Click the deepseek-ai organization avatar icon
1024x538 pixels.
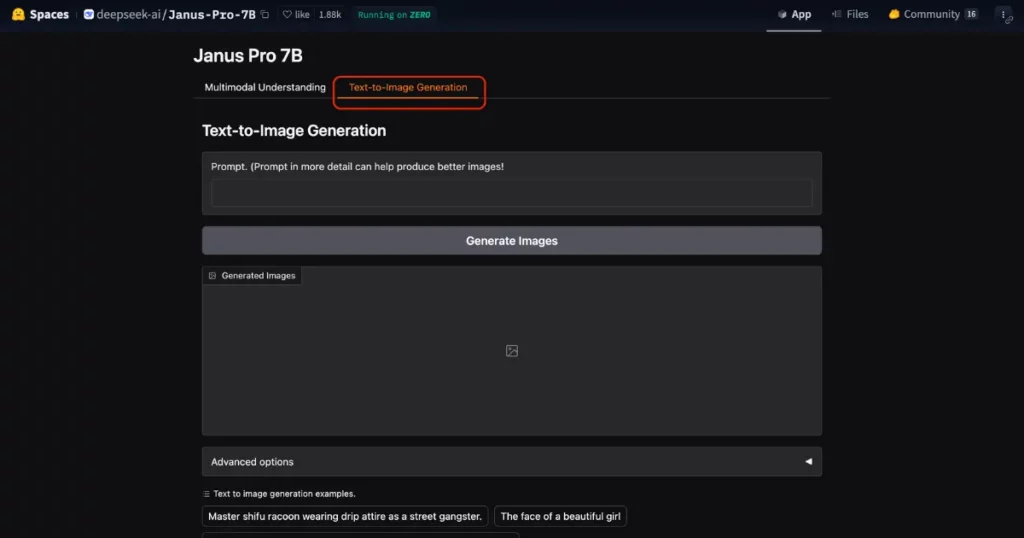tap(89, 15)
